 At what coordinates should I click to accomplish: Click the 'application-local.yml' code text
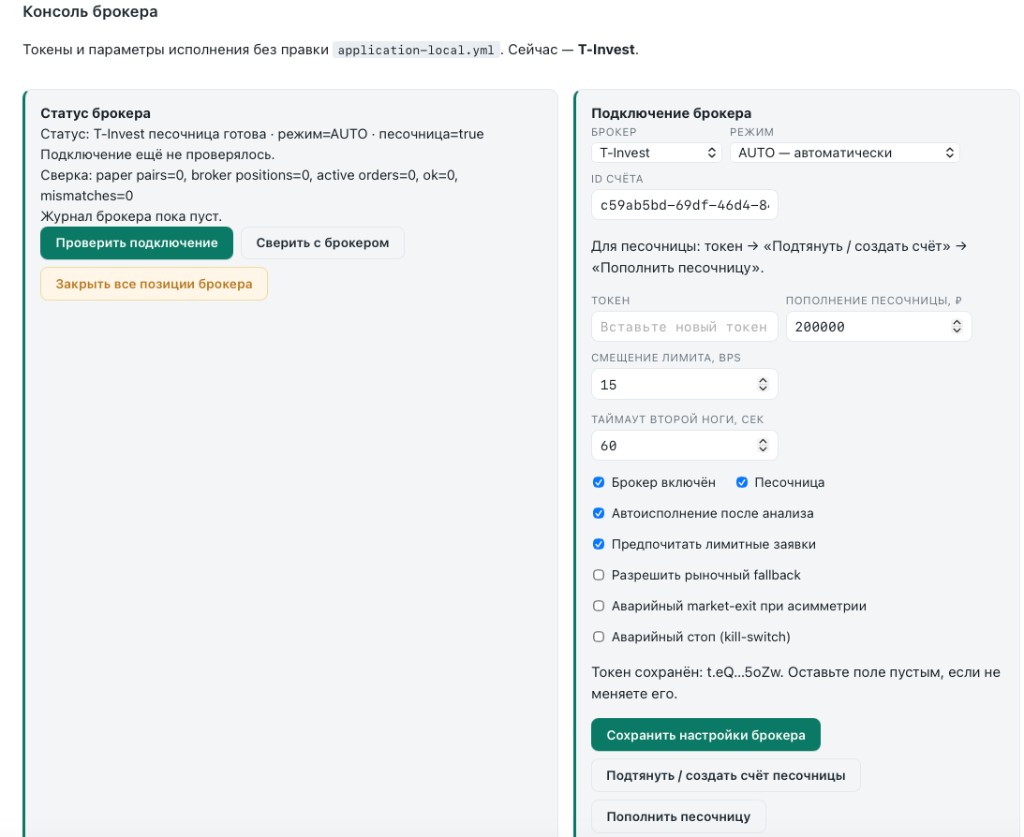[x=416, y=50]
